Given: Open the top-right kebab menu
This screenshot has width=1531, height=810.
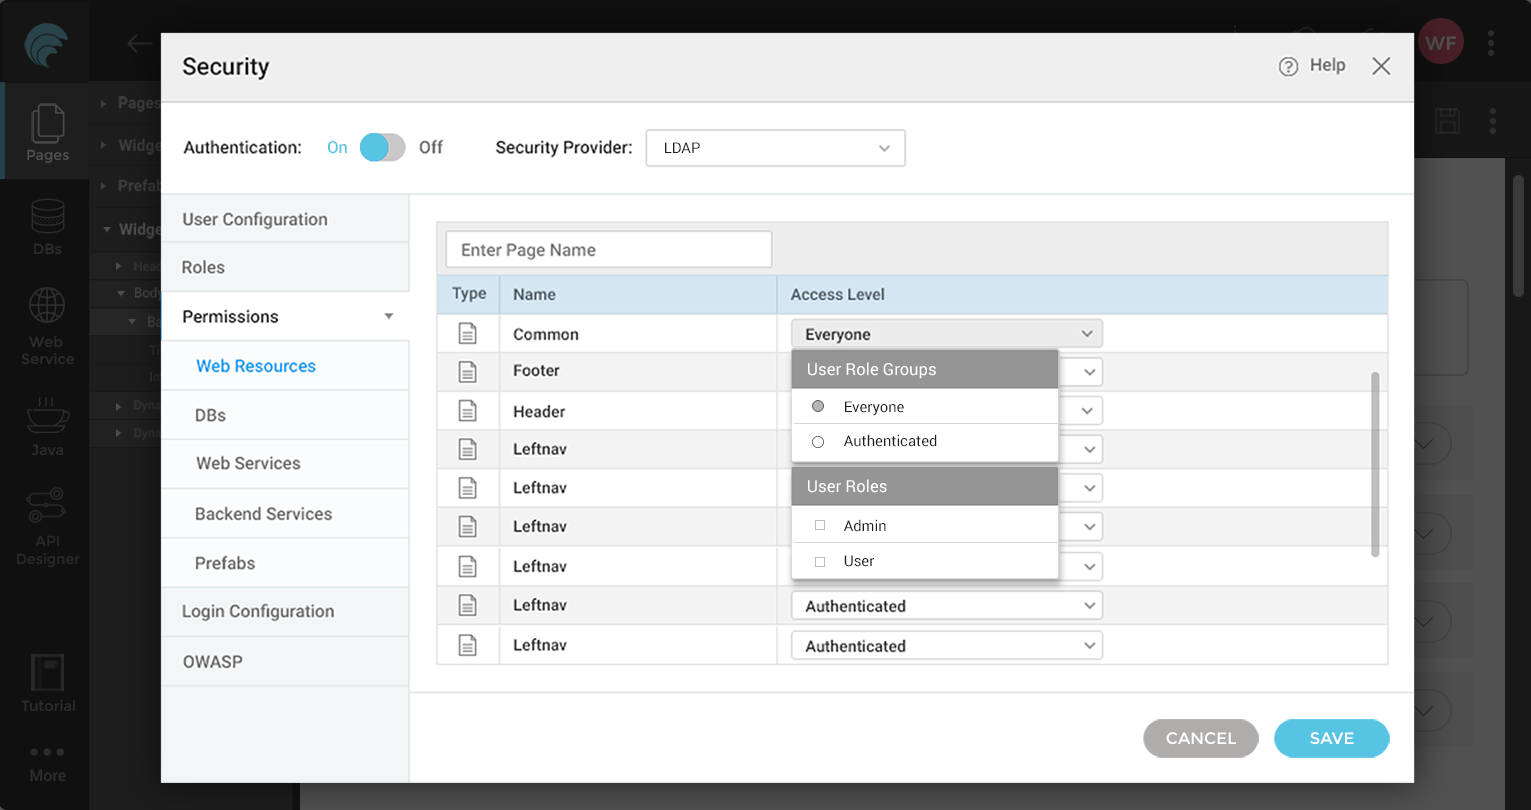Looking at the screenshot, I should 1491,43.
